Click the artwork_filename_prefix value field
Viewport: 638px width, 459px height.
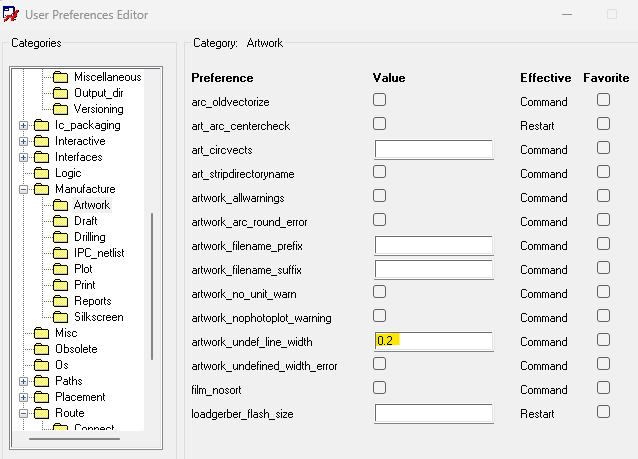pyautogui.click(x=434, y=245)
